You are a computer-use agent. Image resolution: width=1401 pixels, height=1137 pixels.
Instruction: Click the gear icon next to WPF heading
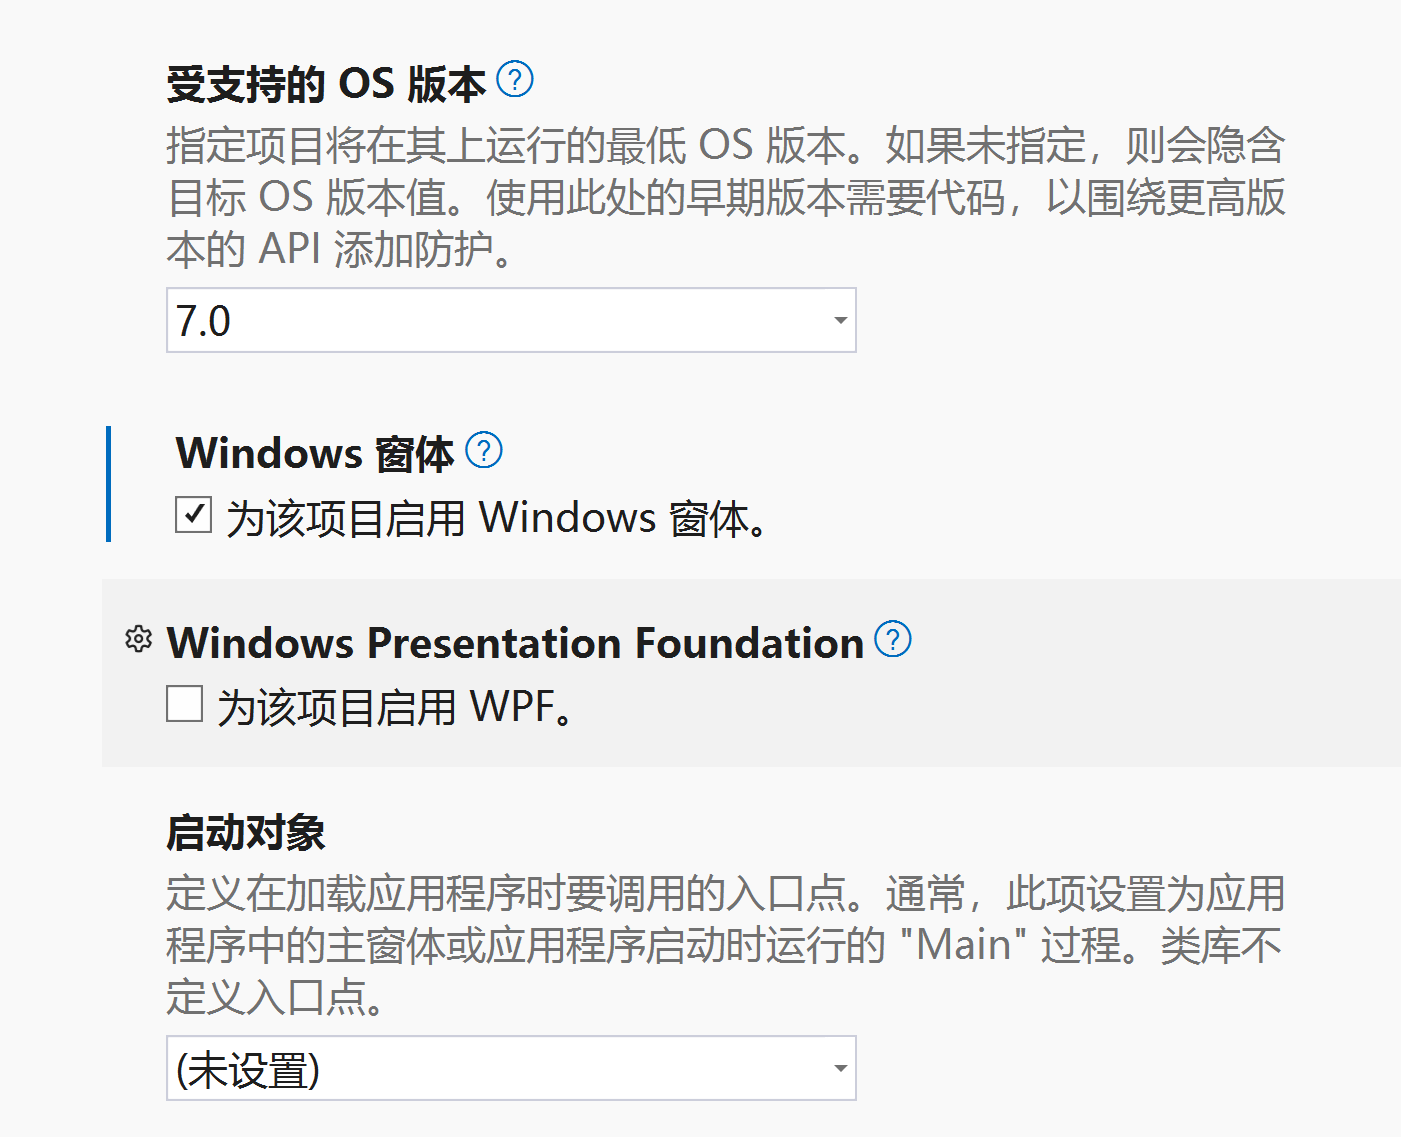click(138, 639)
